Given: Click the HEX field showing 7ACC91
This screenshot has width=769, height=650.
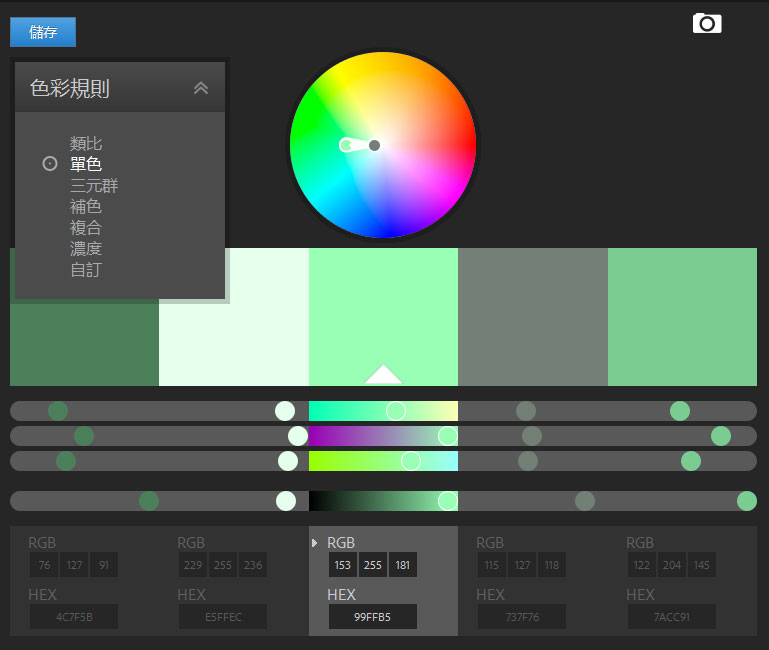Looking at the screenshot, I should [x=672, y=617].
